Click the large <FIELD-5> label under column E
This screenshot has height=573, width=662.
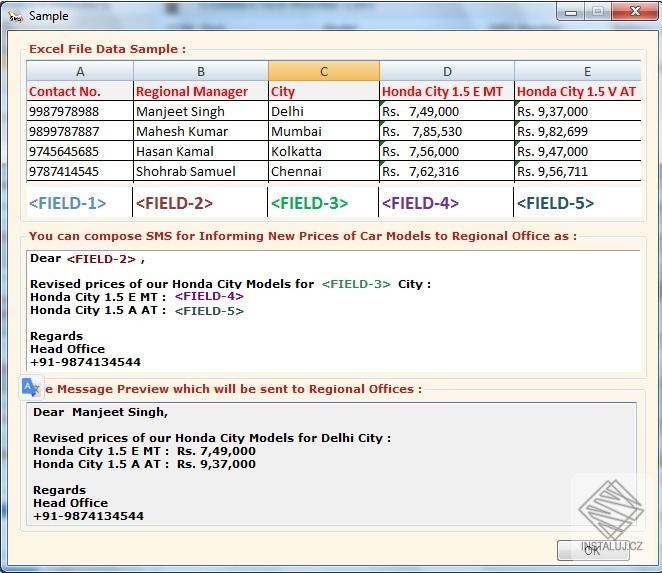556,203
